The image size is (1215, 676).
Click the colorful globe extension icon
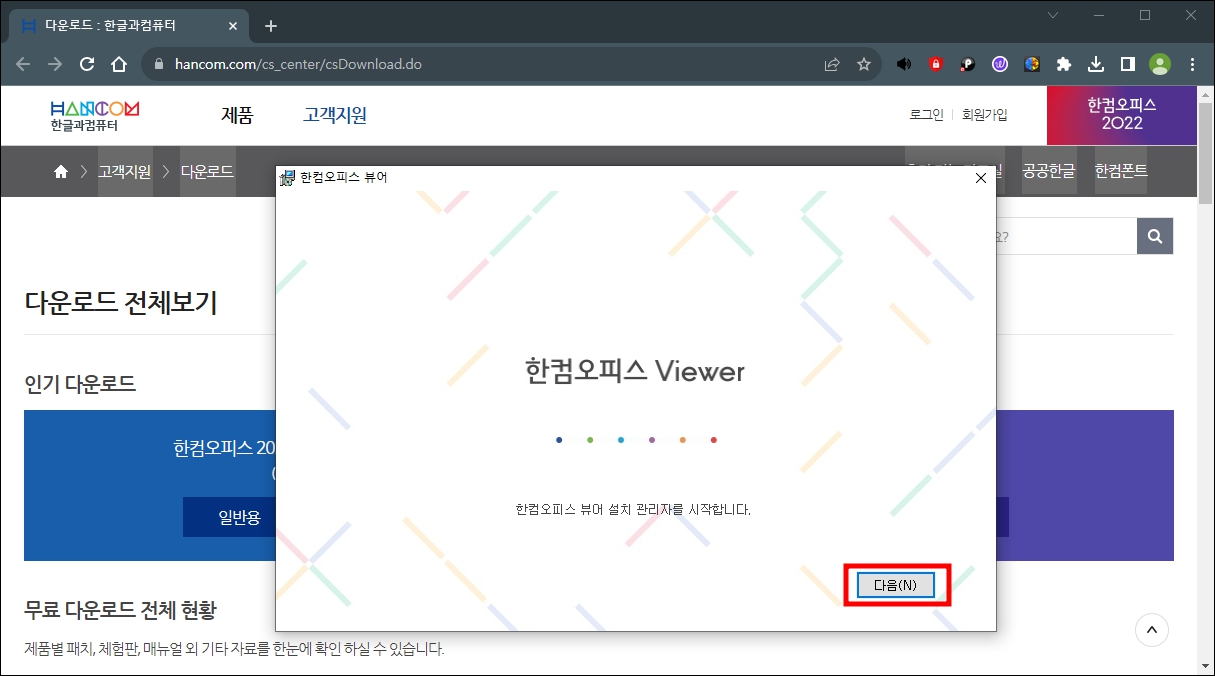1031,64
